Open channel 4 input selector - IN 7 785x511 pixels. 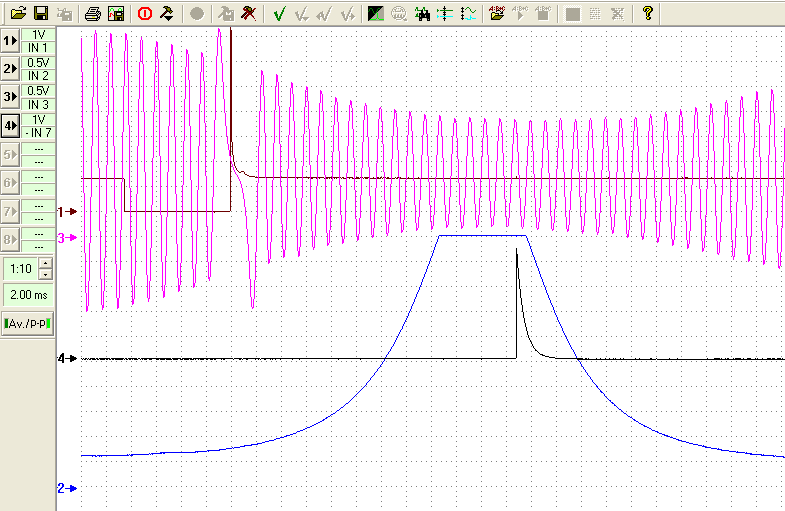[38, 133]
